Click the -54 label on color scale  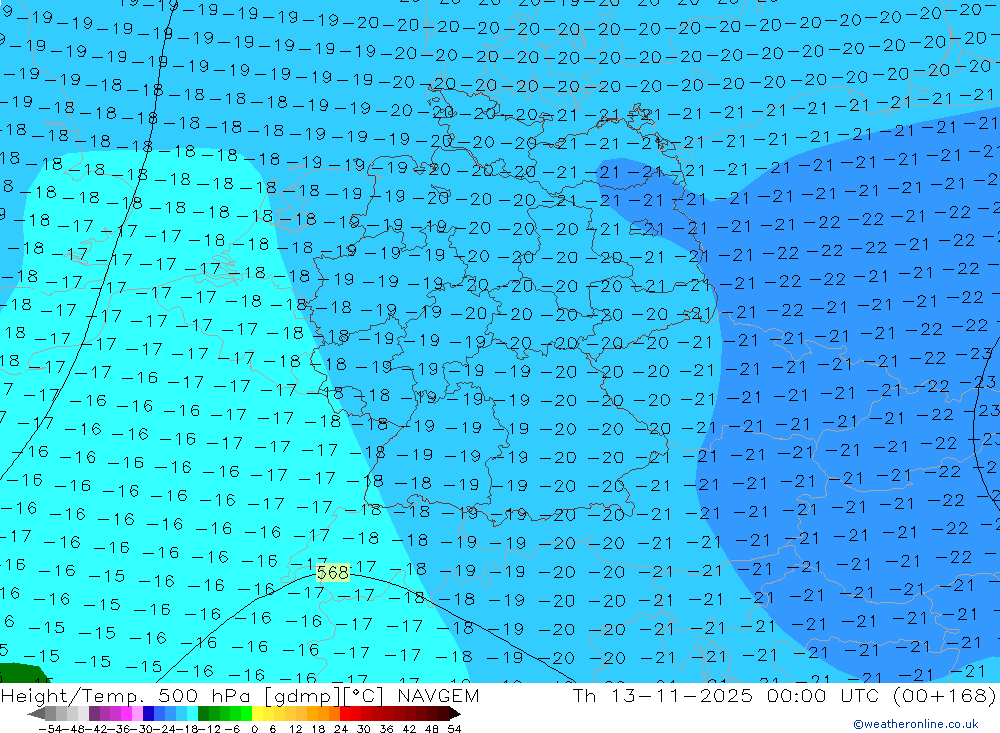pos(50,729)
